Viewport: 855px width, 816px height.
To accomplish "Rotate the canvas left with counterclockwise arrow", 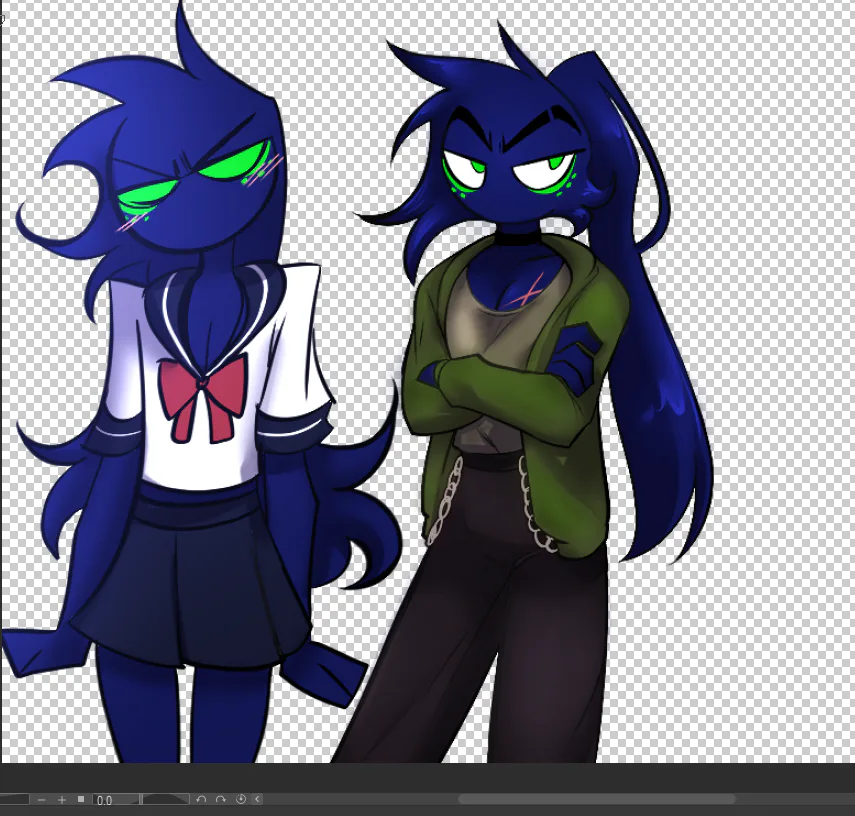I will (201, 800).
